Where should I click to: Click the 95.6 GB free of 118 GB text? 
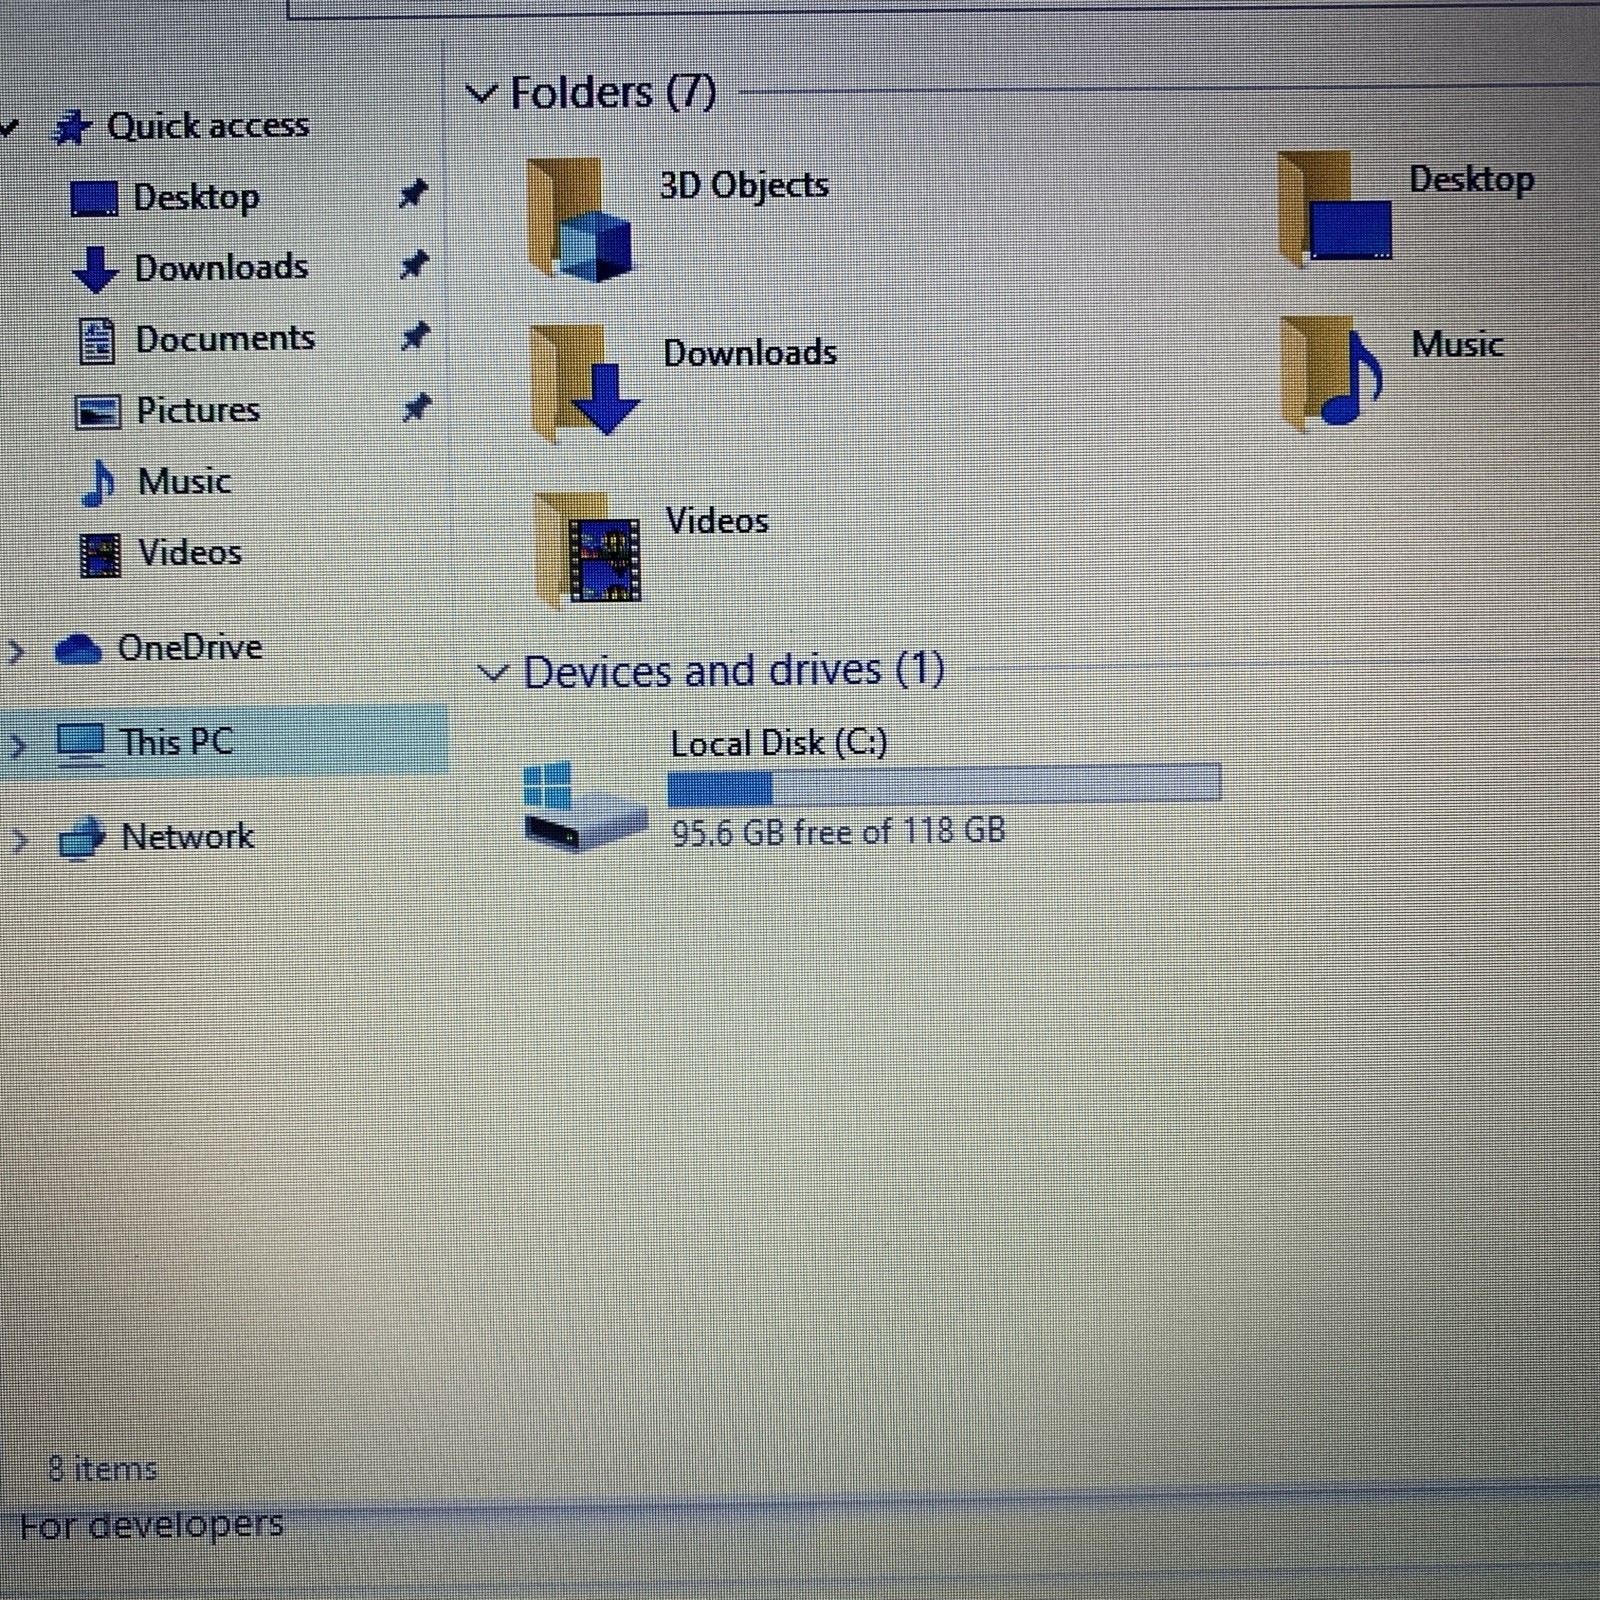[838, 831]
